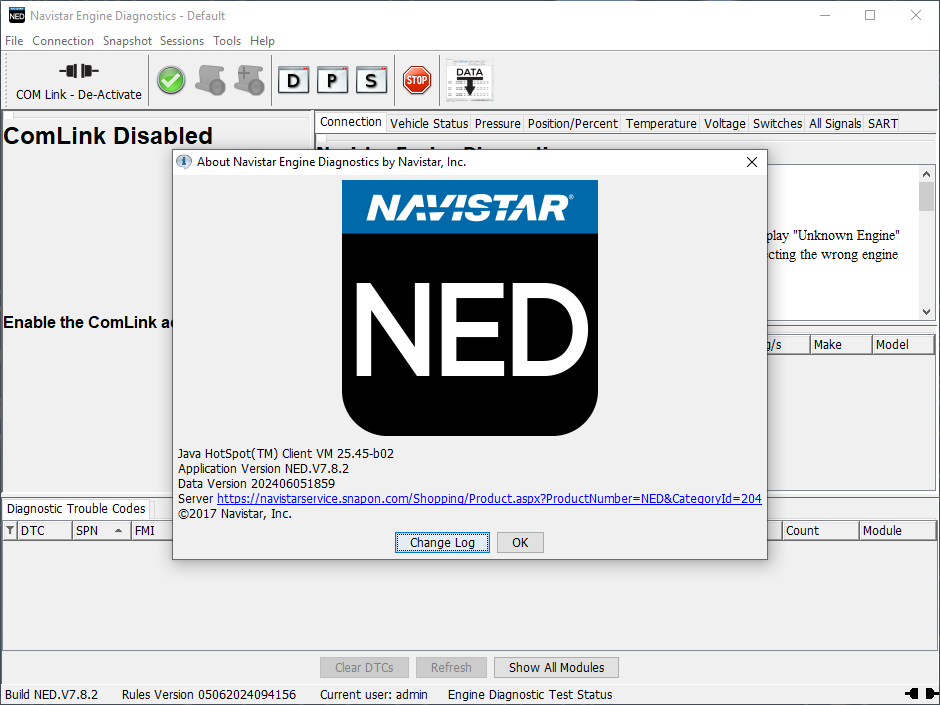Click the camera with plus sign icon

coord(249,80)
